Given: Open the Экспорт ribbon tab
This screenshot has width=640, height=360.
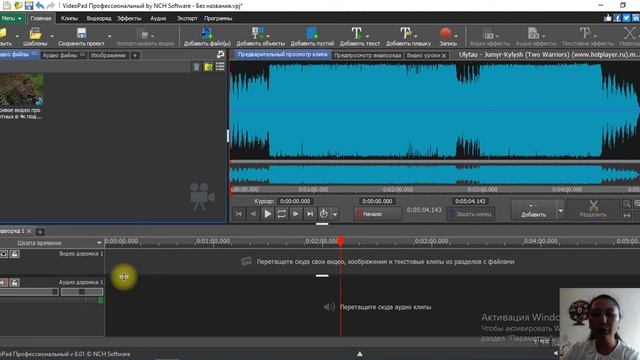Looking at the screenshot, I should pyautogui.click(x=187, y=18).
